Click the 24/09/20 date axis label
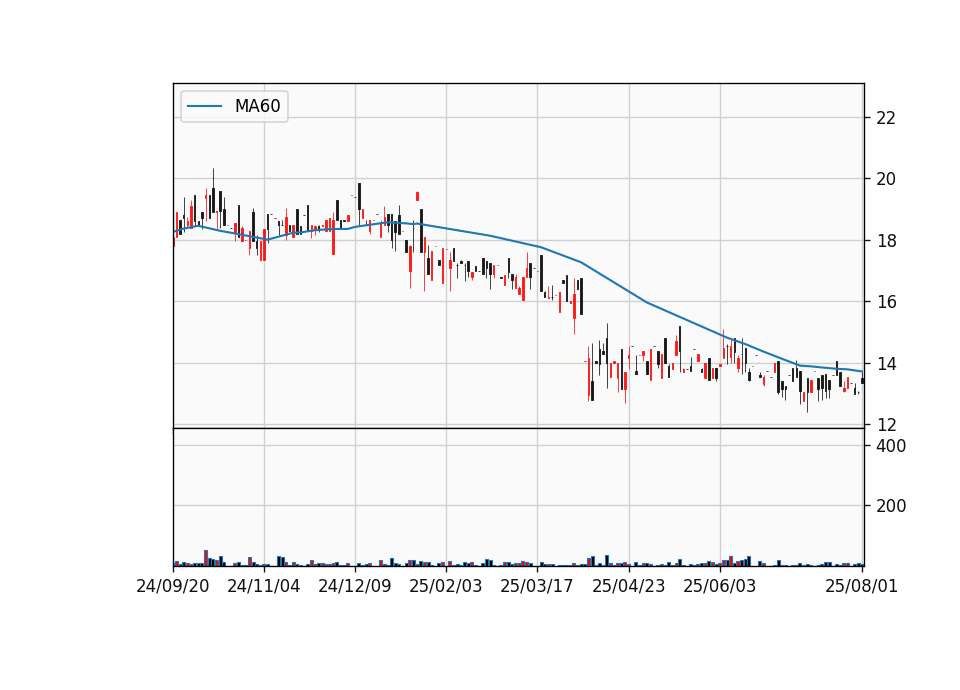This screenshot has width=960, height=690. 173,586
